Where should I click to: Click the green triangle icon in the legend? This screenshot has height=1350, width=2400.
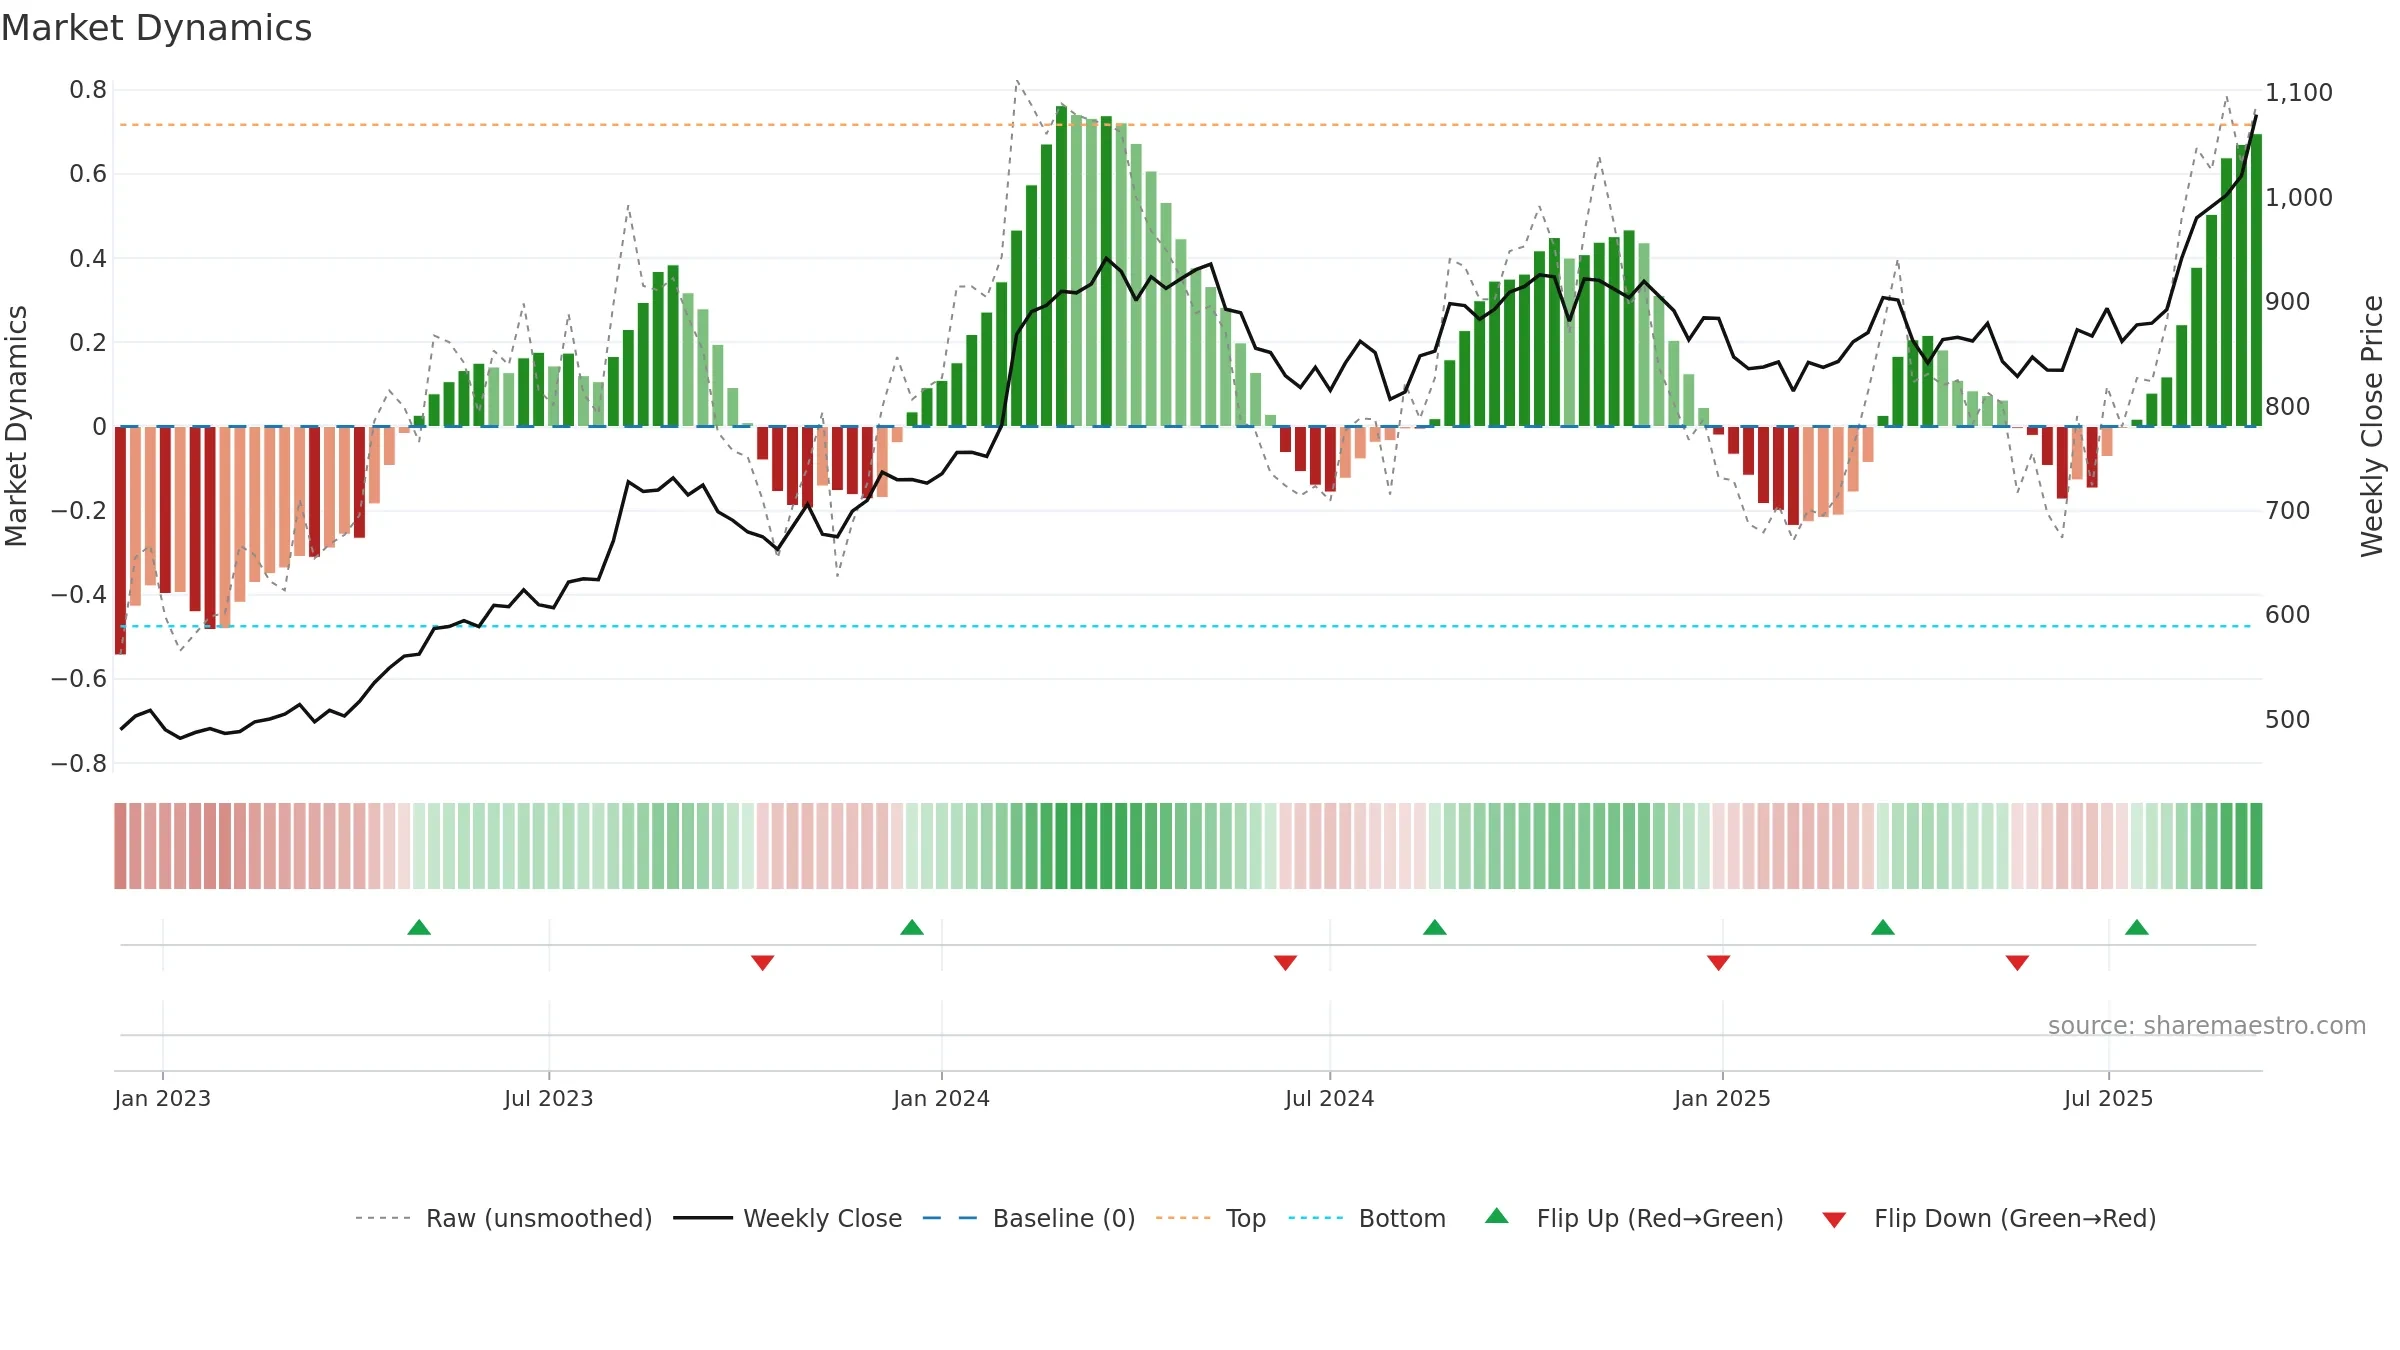[x=1497, y=1216]
